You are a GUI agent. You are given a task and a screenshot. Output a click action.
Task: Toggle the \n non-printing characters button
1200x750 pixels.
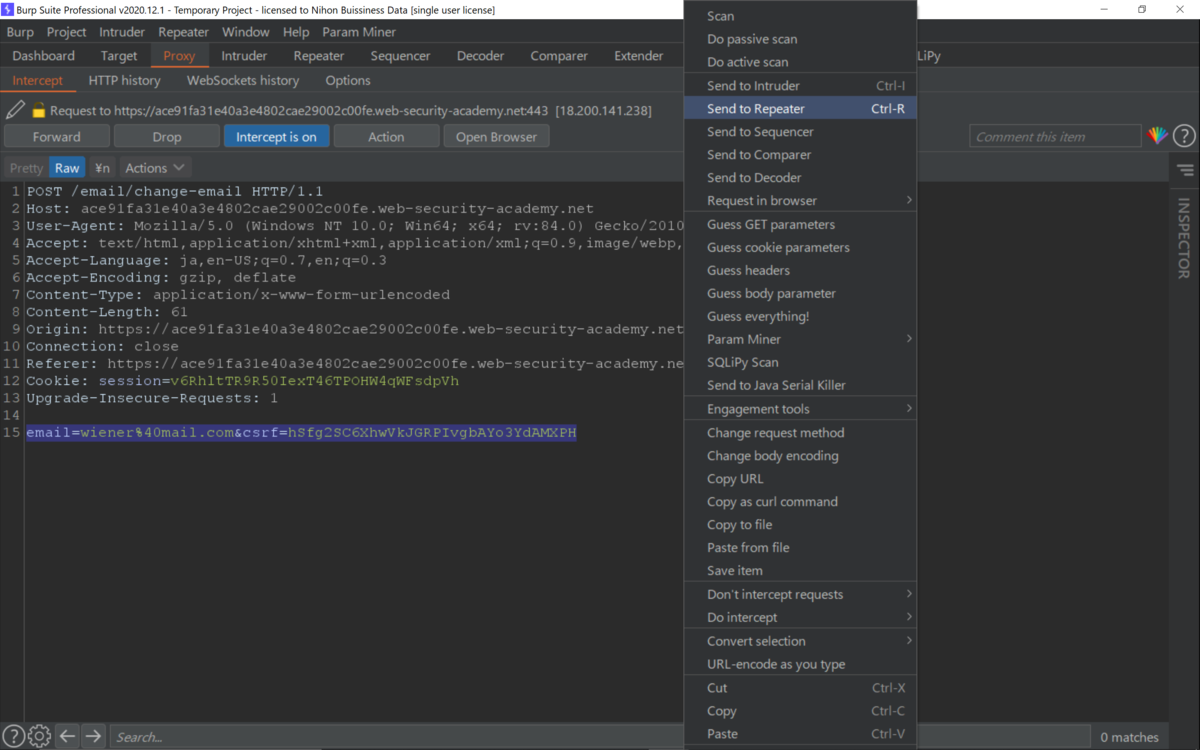click(x=102, y=168)
